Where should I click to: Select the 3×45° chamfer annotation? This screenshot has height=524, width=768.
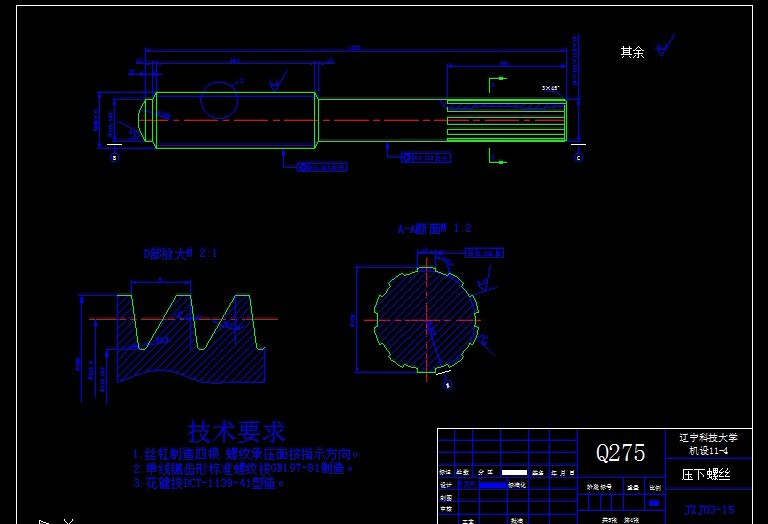tap(551, 88)
